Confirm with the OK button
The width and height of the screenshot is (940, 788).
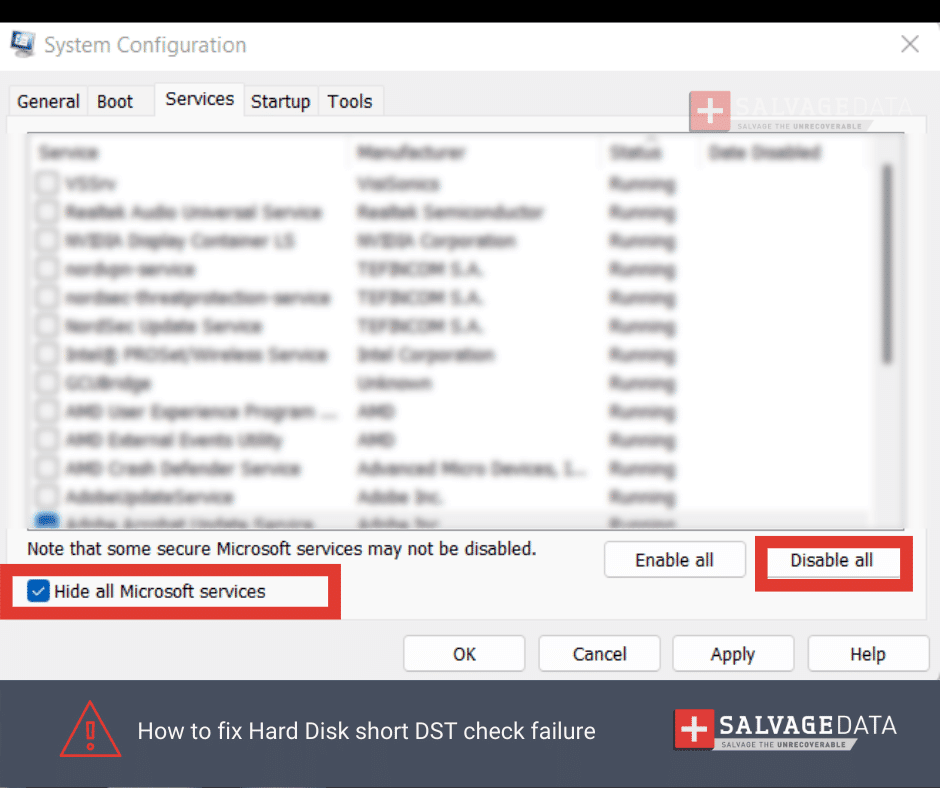pyautogui.click(x=464, y=654)
